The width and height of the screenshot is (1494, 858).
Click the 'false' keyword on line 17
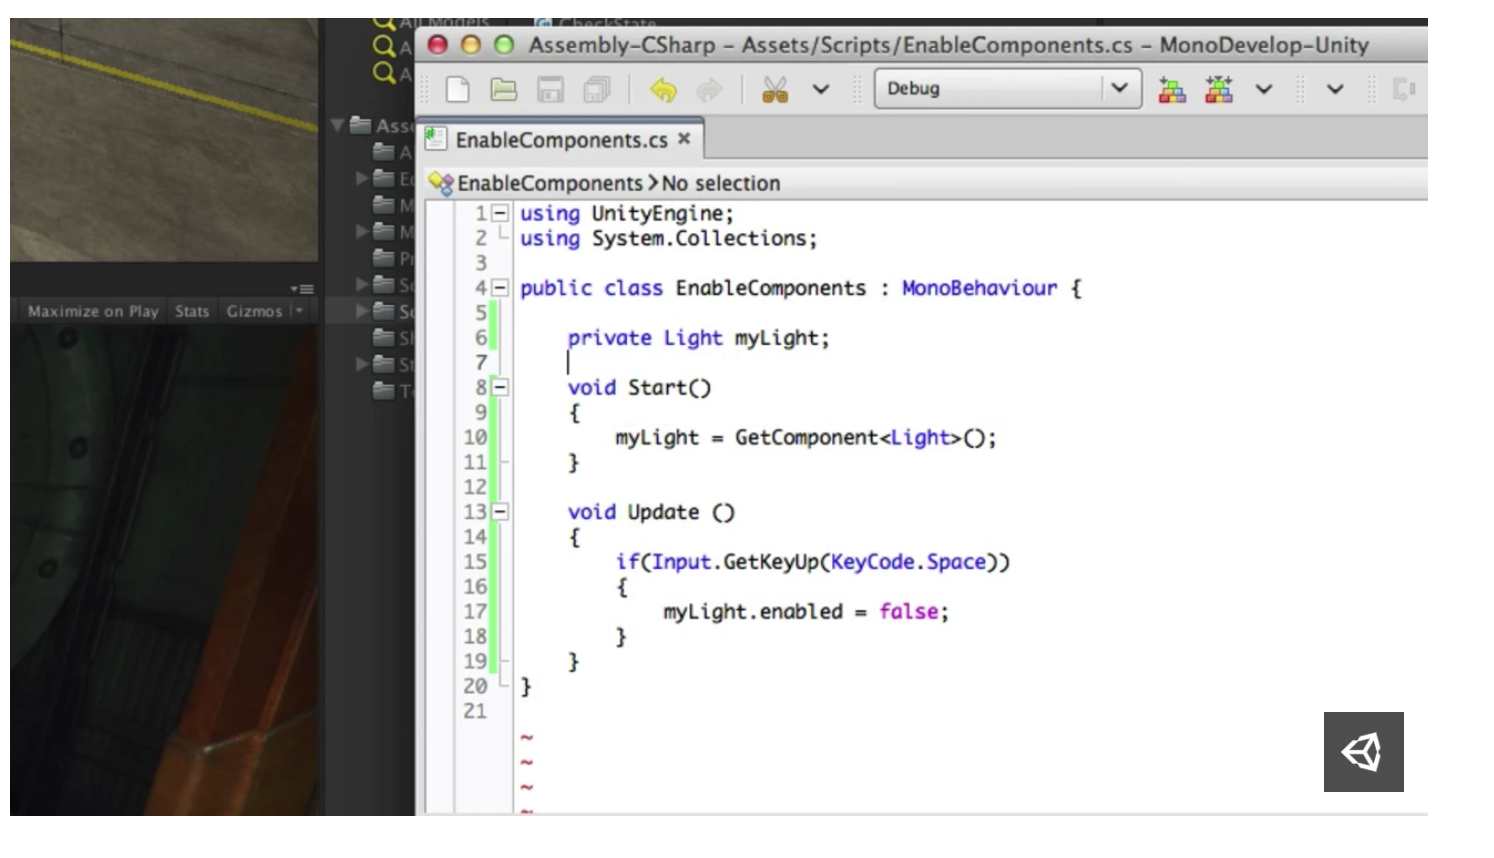[x=908, y=612]
